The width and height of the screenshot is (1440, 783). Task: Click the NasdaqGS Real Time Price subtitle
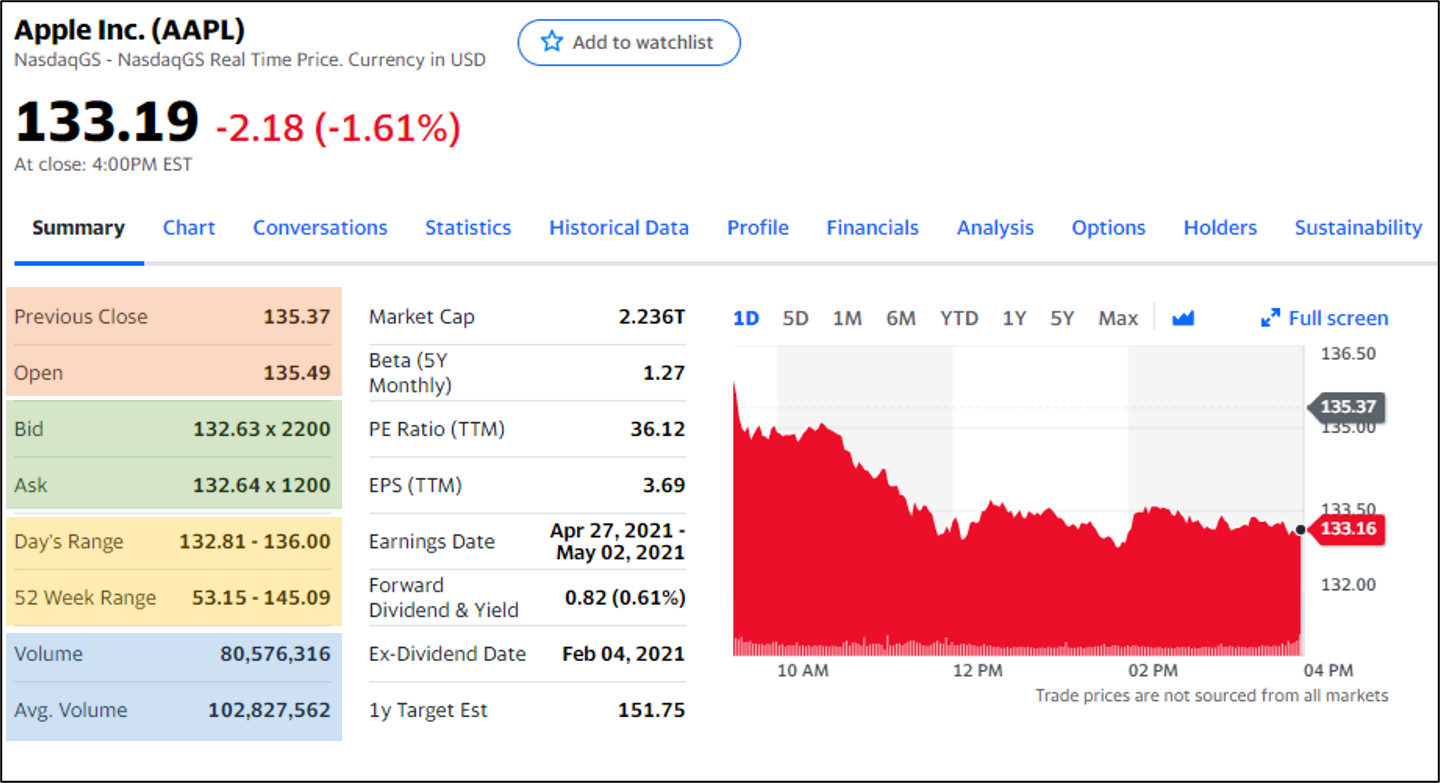point(250,59)
